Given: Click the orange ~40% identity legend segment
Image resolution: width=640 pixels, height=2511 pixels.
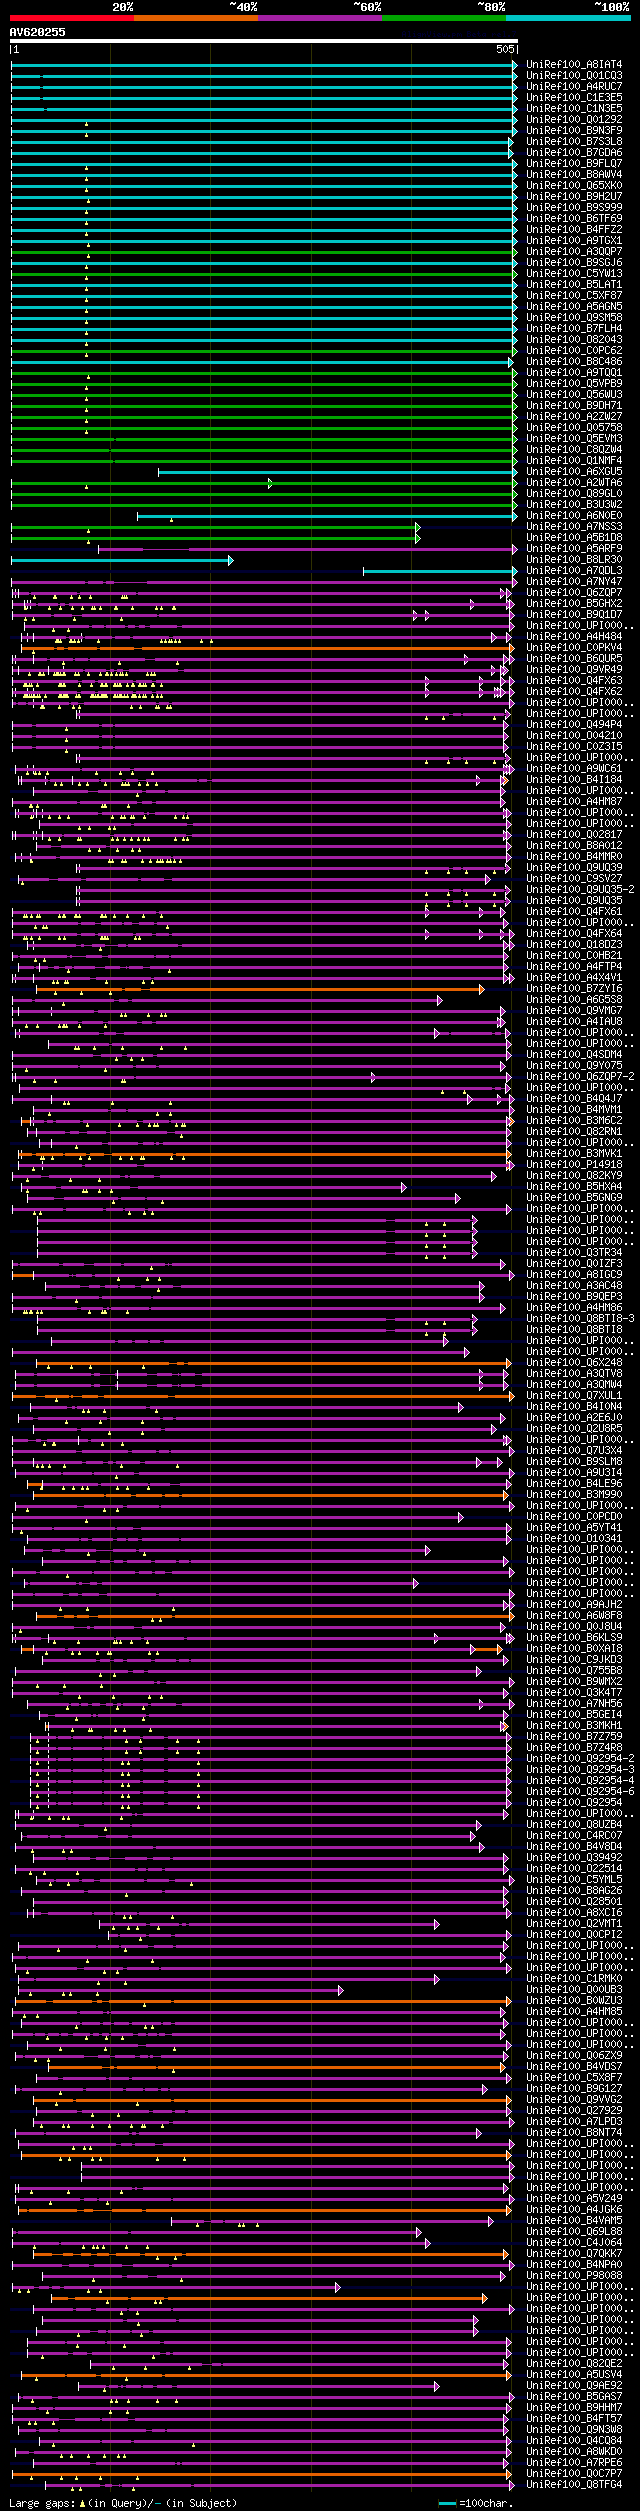Looking at the screenshot, I should tap(196, 18).
